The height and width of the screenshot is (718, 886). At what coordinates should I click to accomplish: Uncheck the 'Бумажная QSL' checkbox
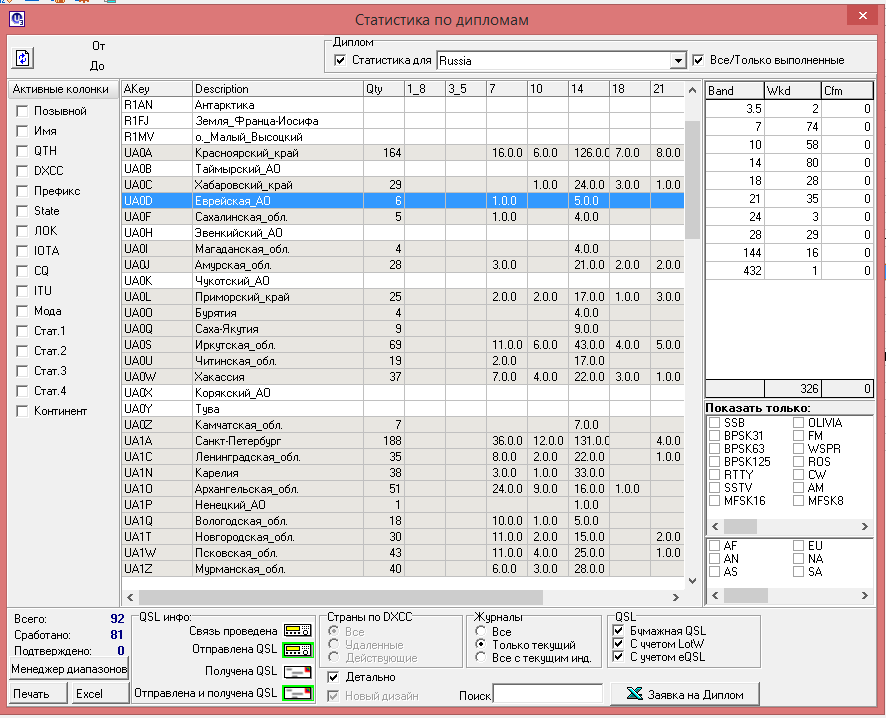618,631
